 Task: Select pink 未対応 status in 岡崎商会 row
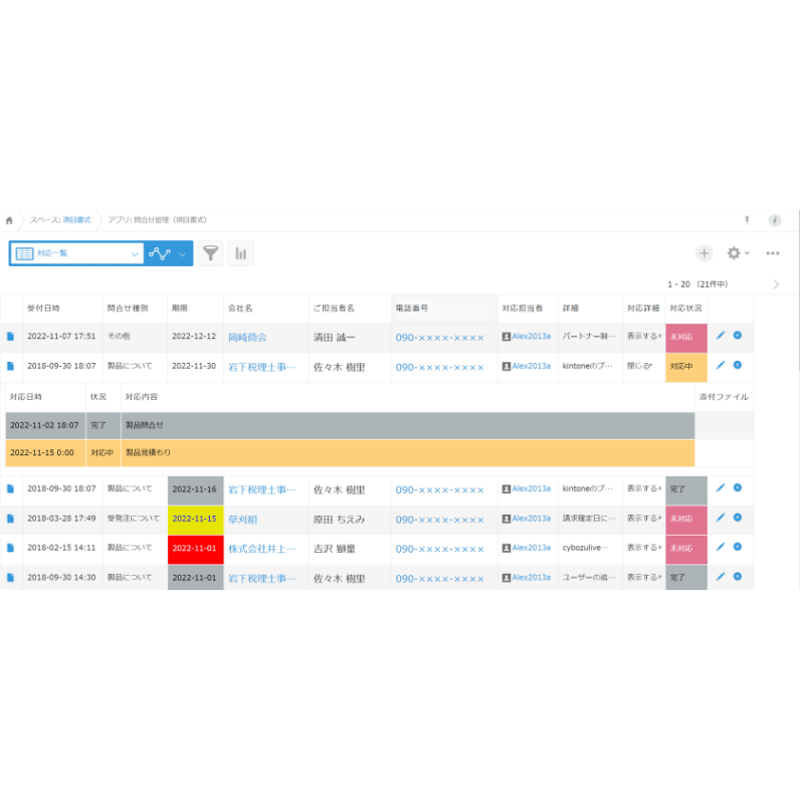point(686,338)
